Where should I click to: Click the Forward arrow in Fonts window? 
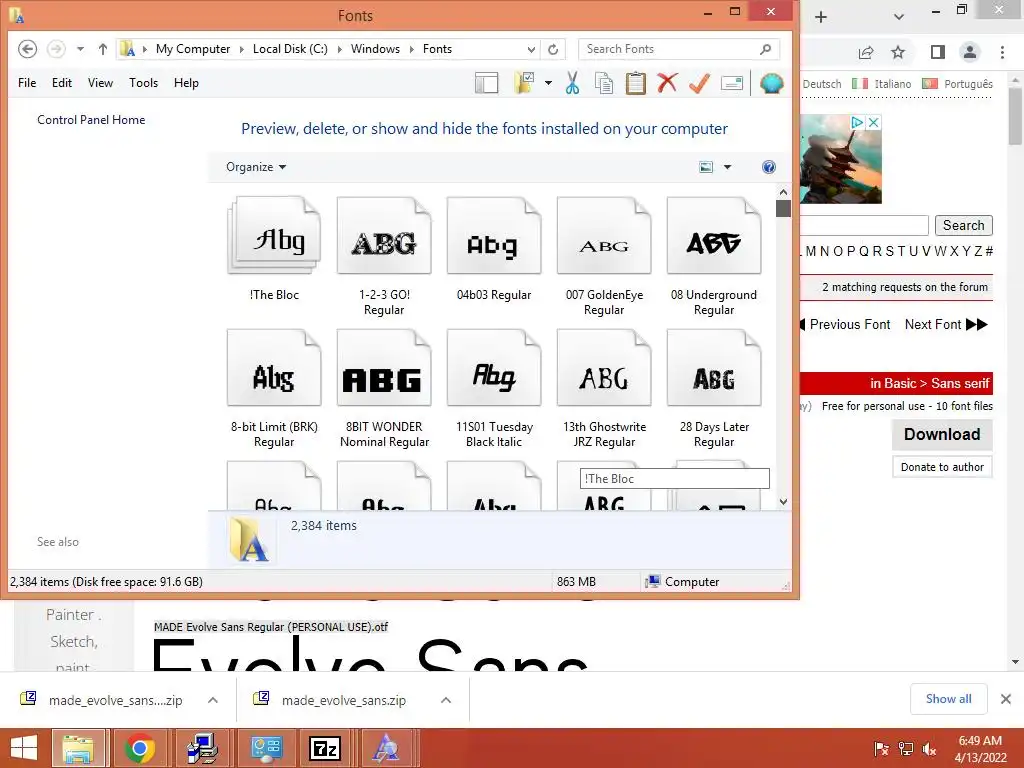click(x=56, y=49)
